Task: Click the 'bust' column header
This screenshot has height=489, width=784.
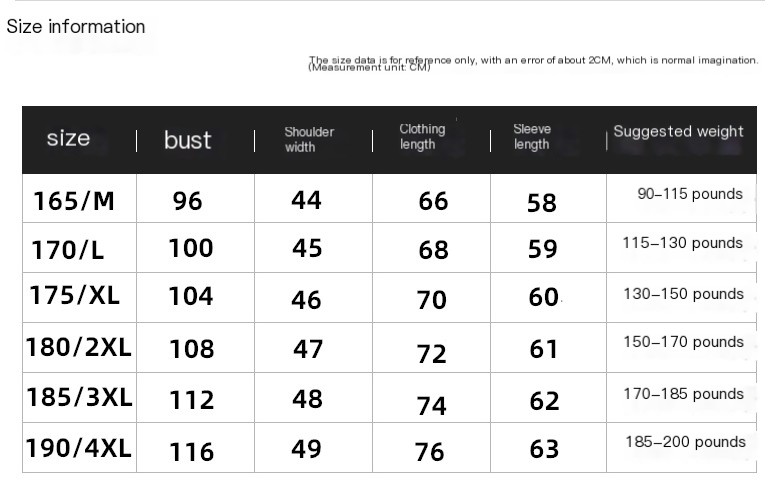Action: pyautogui.click(x=188, y=140)
